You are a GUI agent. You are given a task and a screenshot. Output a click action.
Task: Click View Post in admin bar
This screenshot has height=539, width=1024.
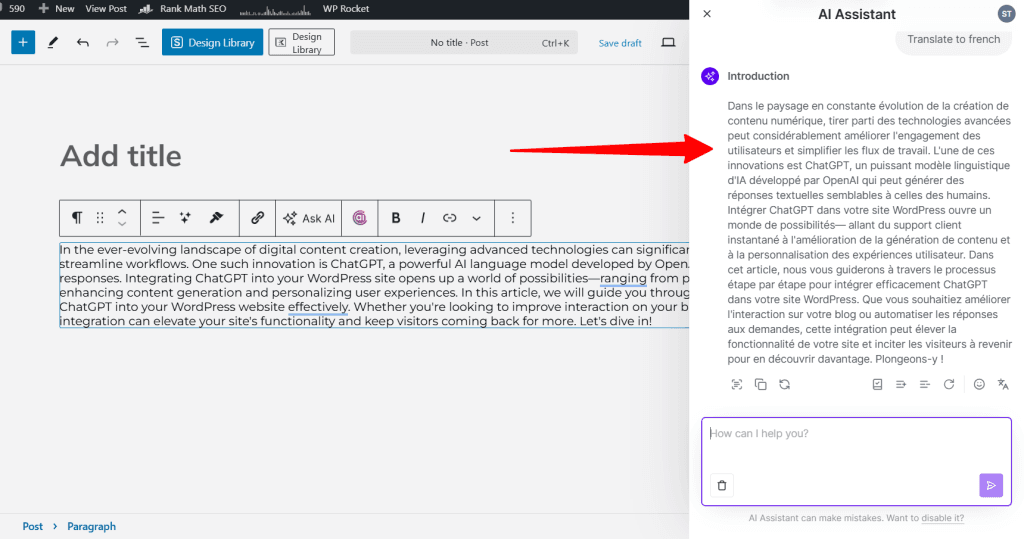(x=106, y=8)
